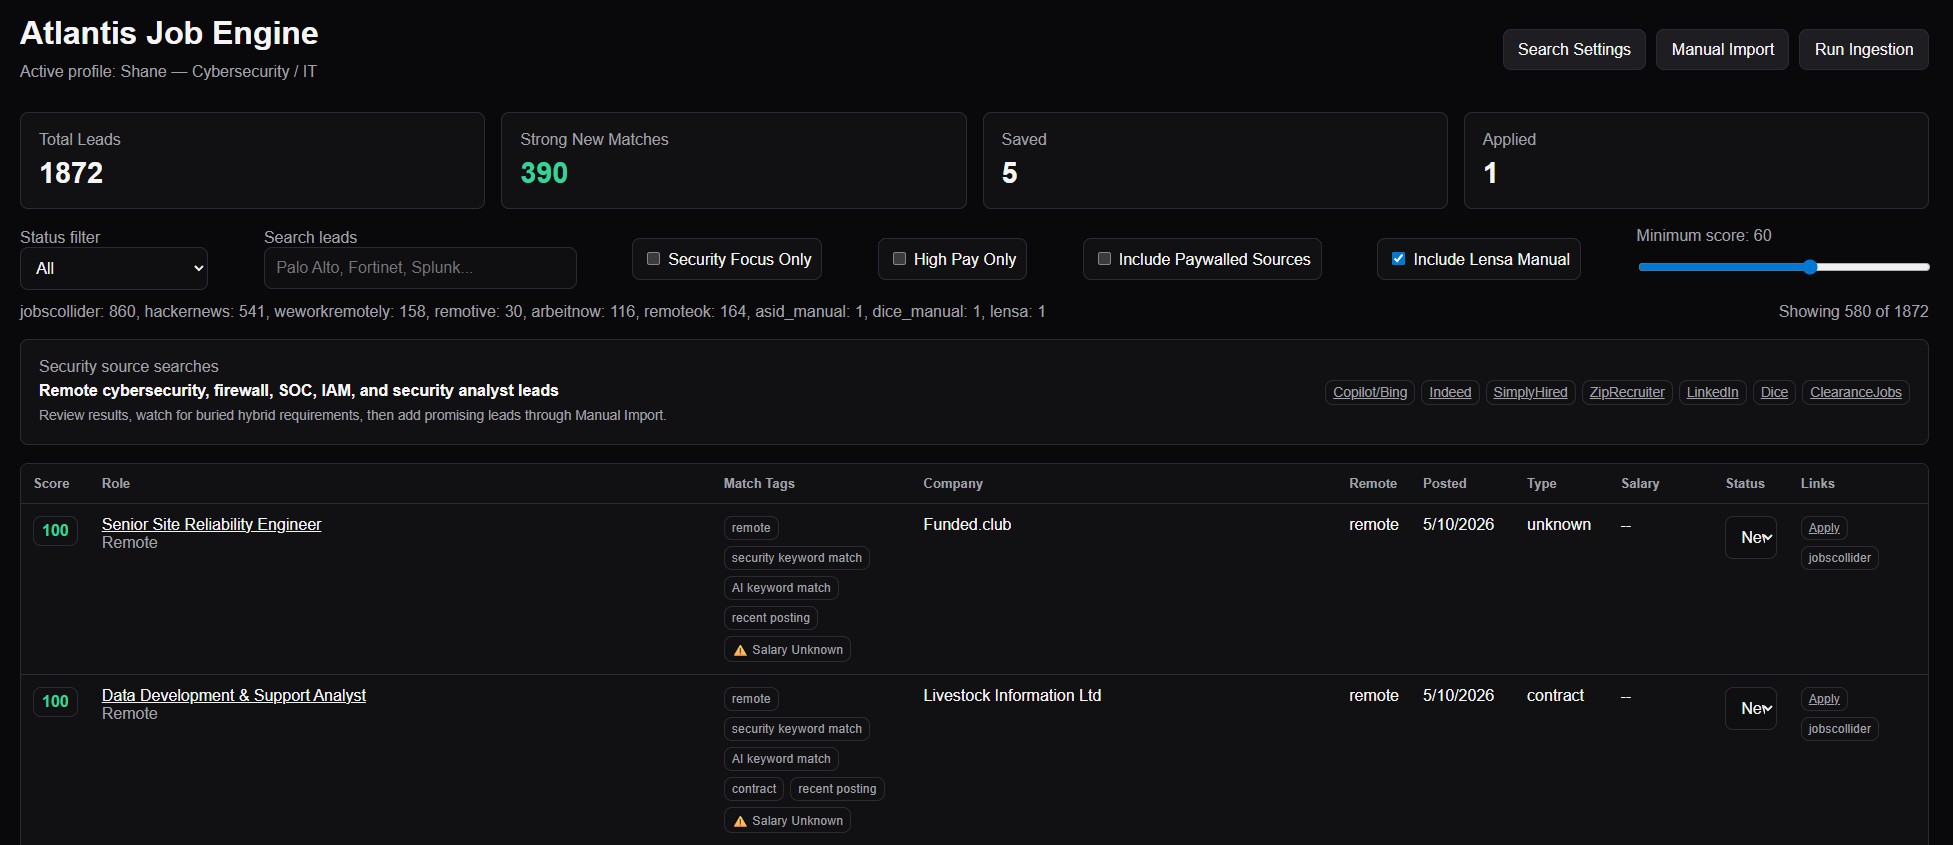This screenshot has width=1953, height=845.
Task: Click the Role column header
Action: coord(116,483)
